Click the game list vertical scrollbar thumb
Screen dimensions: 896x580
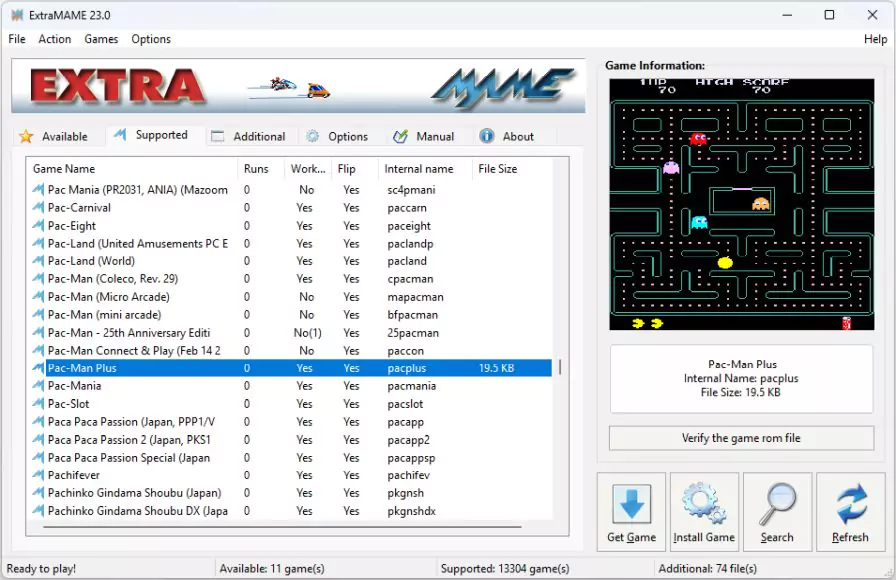click(560, 367)
